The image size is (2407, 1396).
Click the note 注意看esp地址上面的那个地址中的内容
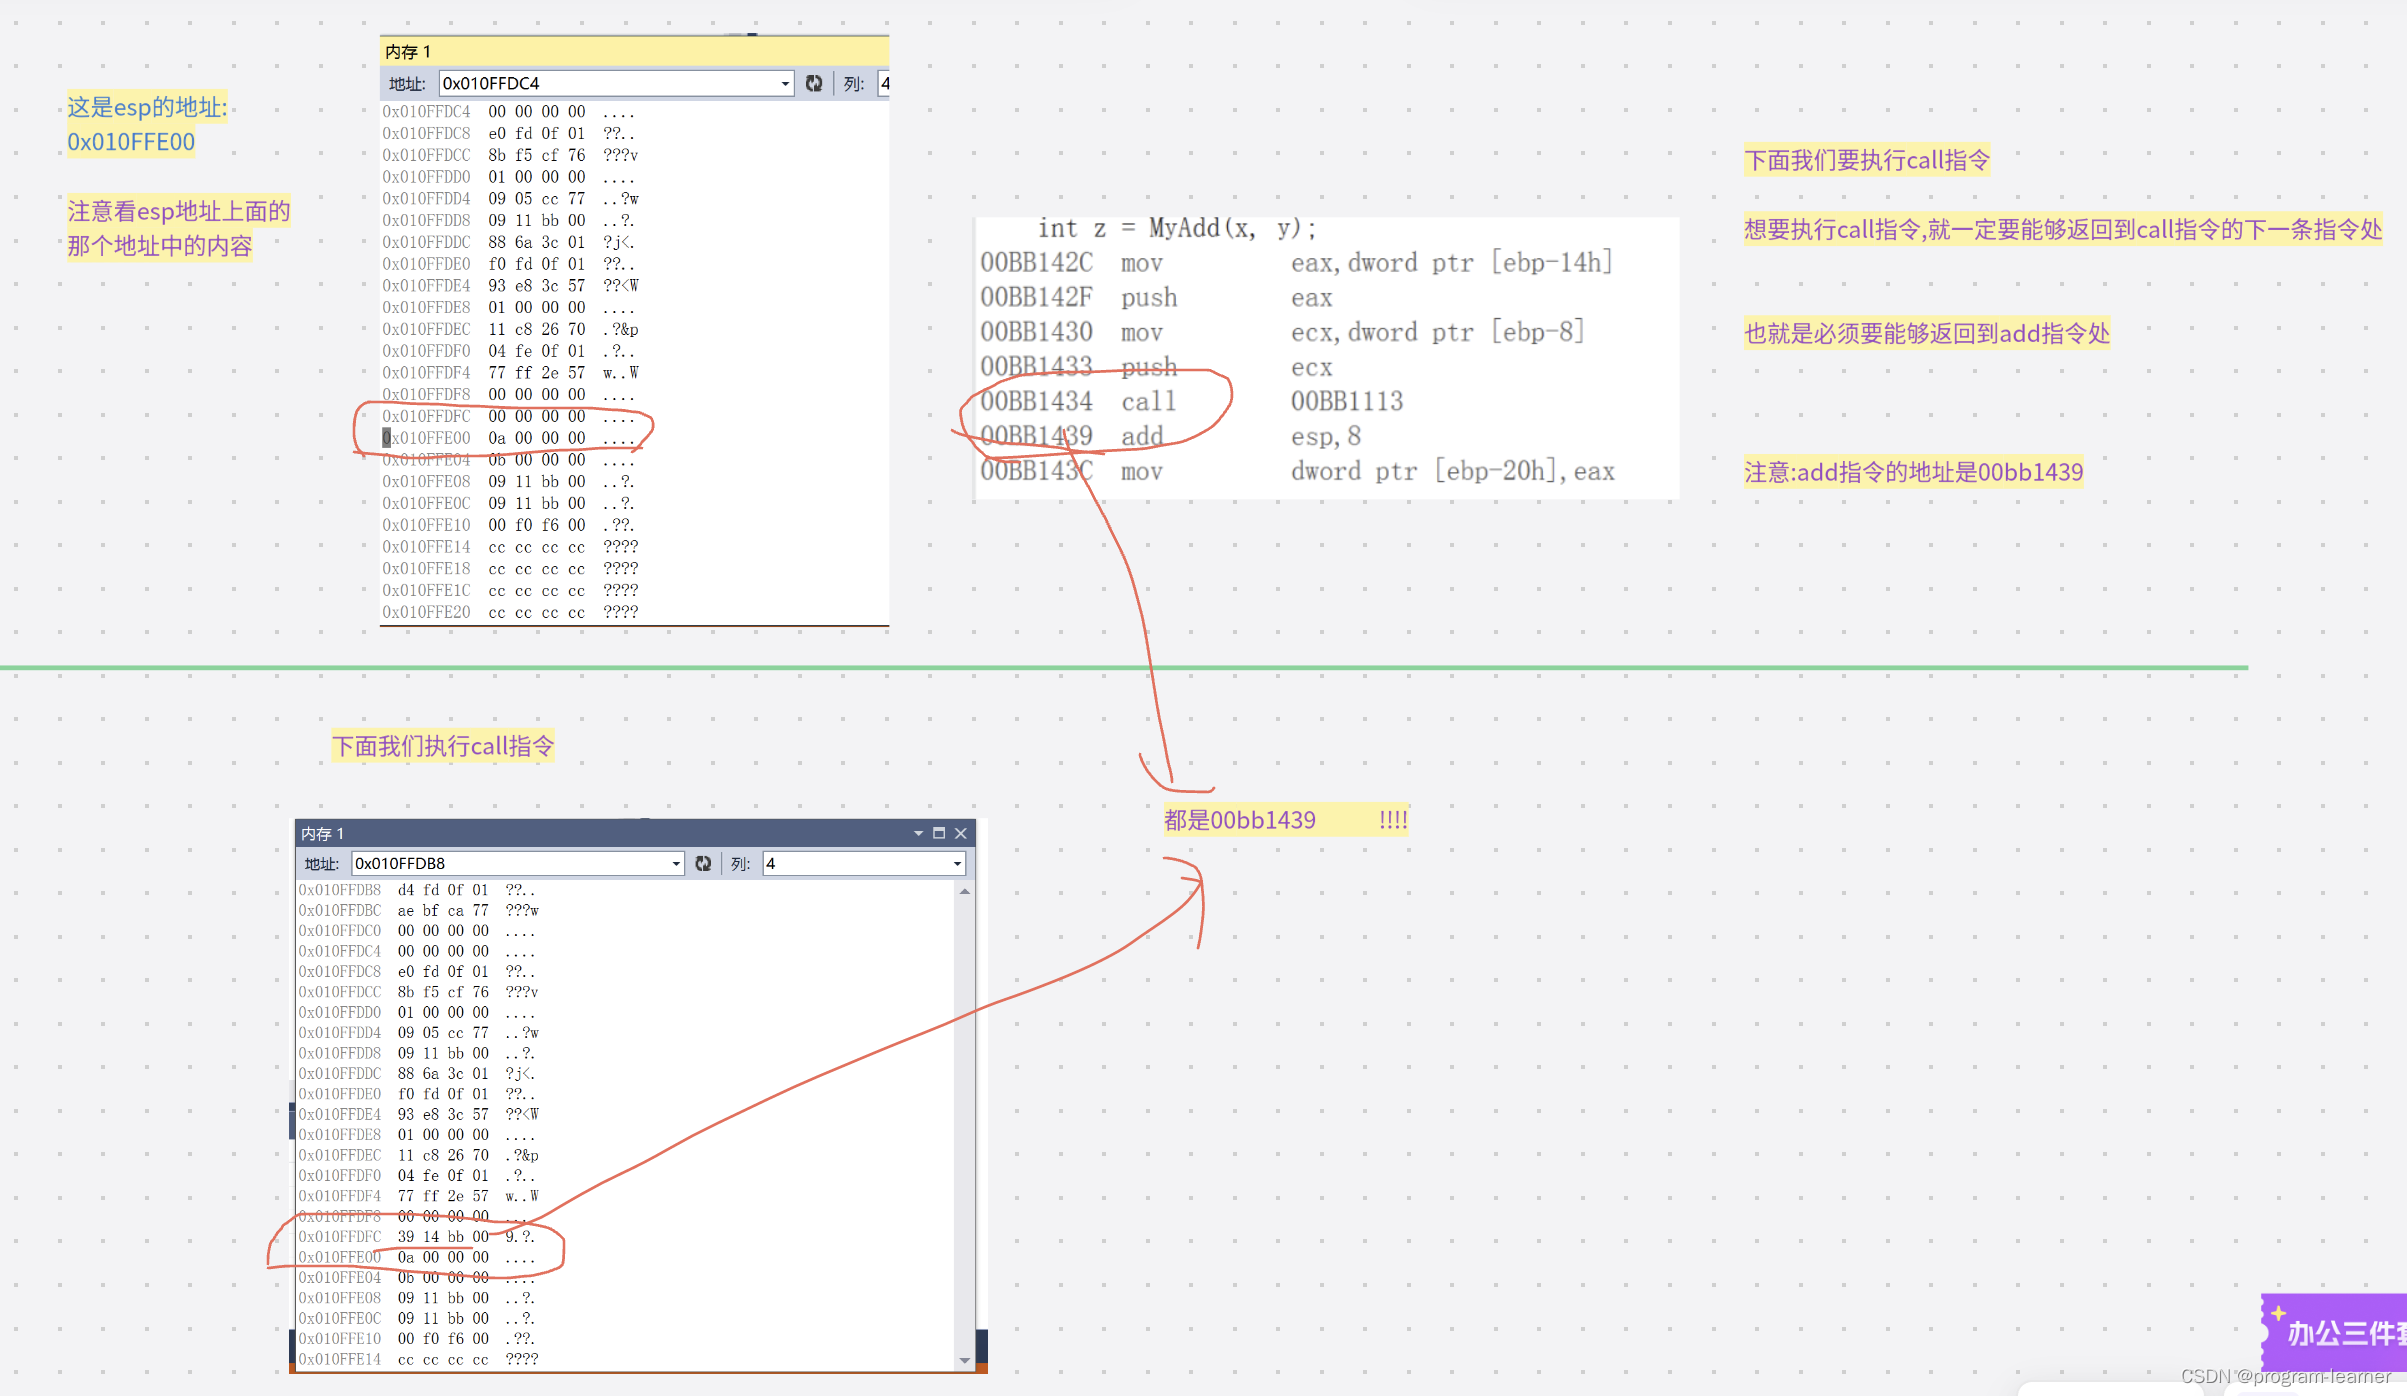coord(179,228)
